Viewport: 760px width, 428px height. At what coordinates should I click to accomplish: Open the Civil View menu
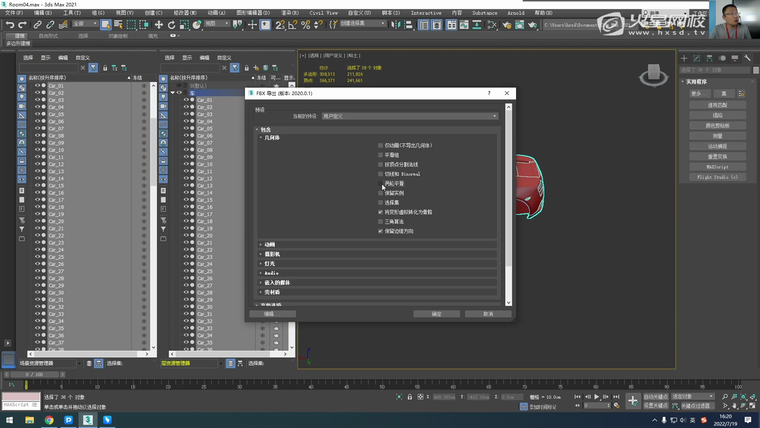(324, 13)
